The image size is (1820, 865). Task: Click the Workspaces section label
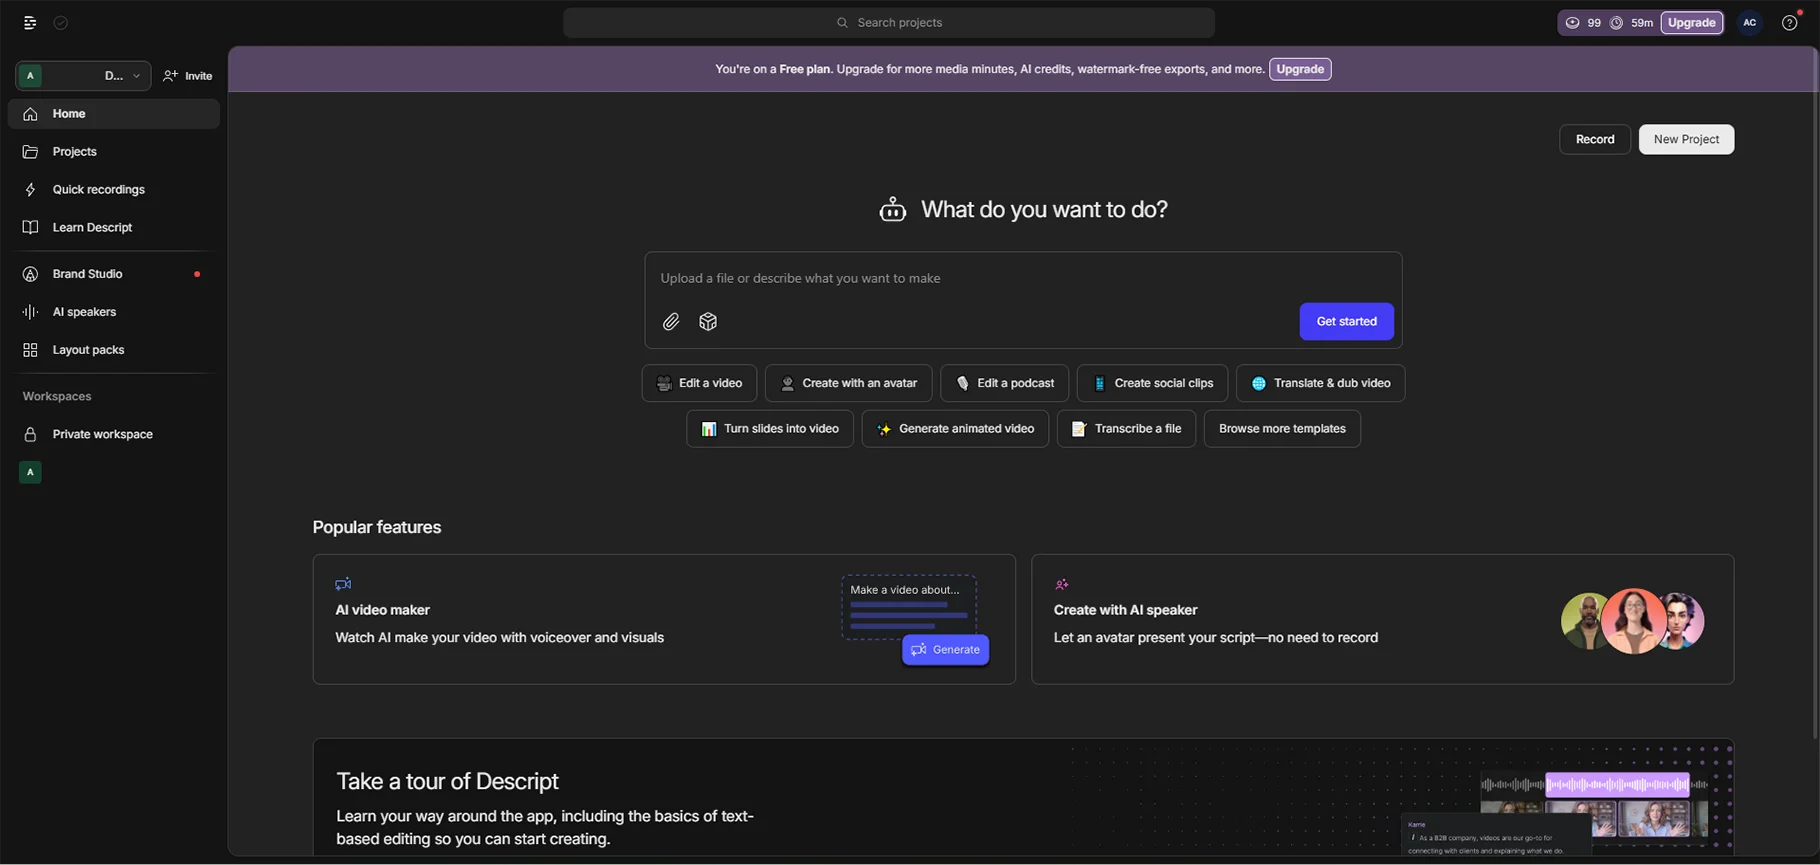[x=57, y=397]
